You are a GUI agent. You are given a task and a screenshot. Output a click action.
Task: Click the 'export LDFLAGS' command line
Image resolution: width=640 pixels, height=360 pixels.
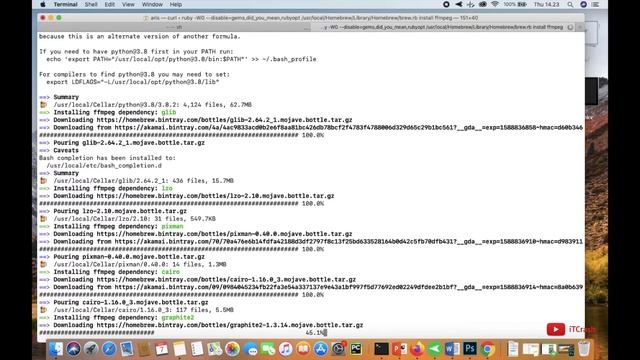(x=133, y=82)
